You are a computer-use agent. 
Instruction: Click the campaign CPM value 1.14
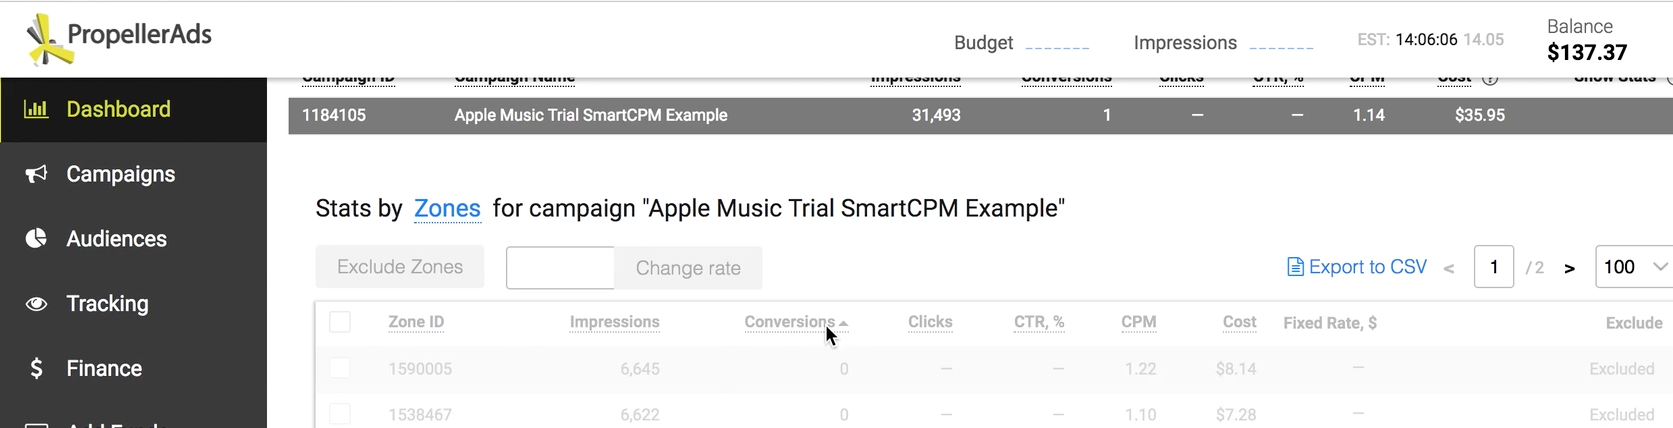click(1369, 115)
